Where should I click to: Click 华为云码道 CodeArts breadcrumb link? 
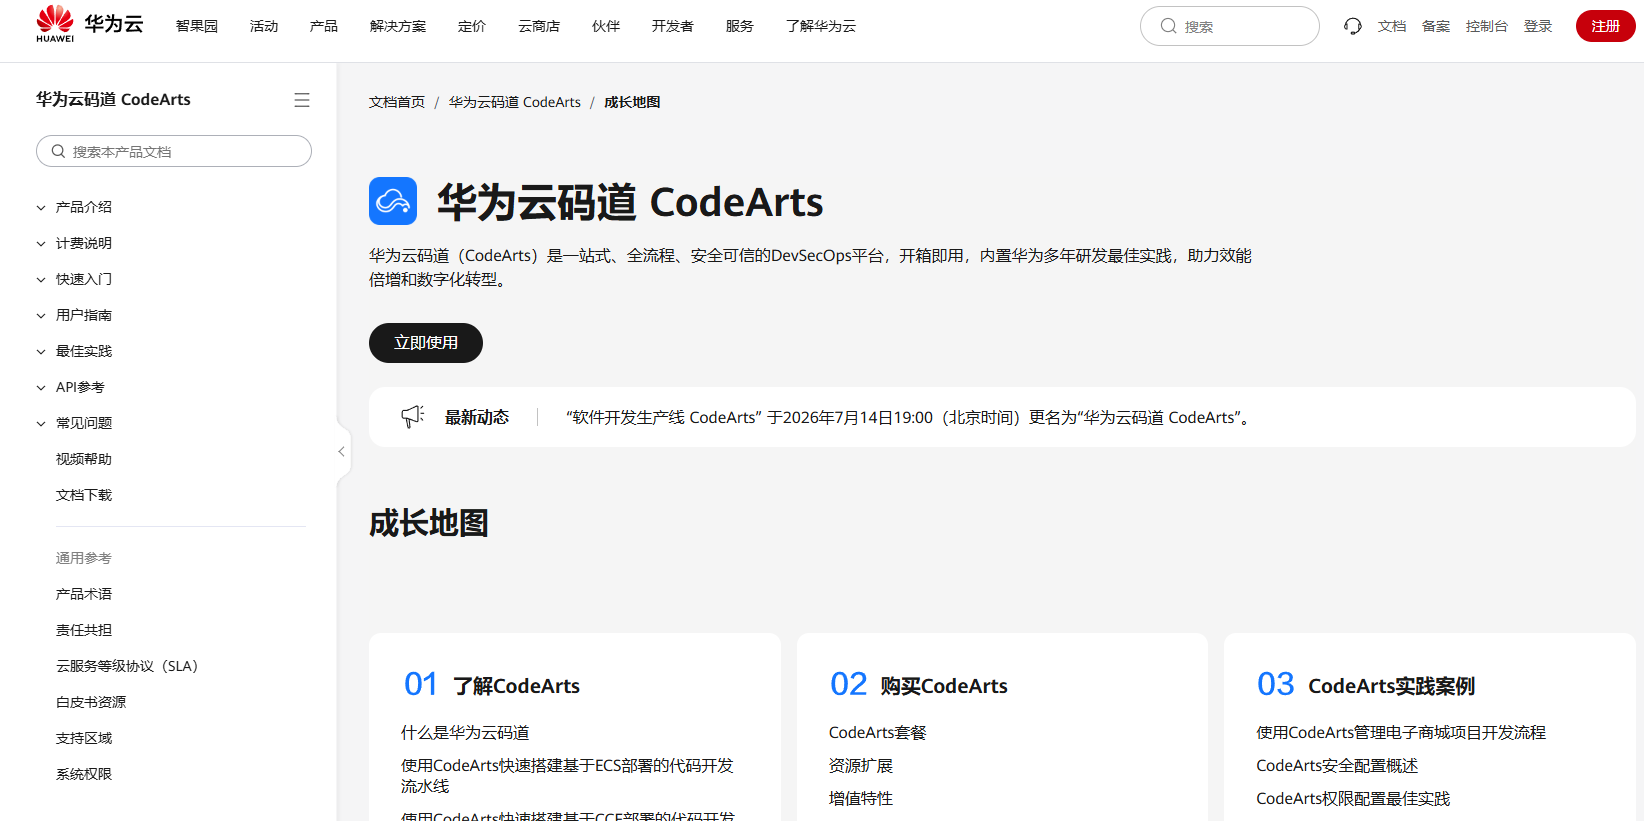click(x=515, y=102)
